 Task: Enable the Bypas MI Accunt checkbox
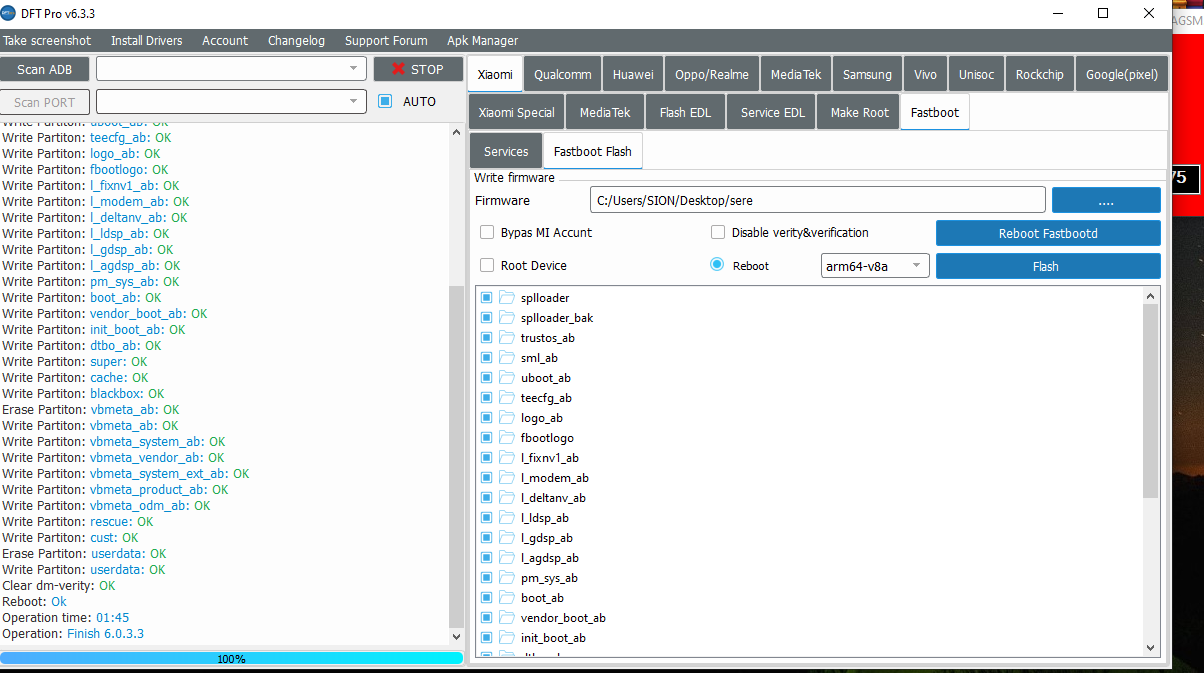[487, 232]
